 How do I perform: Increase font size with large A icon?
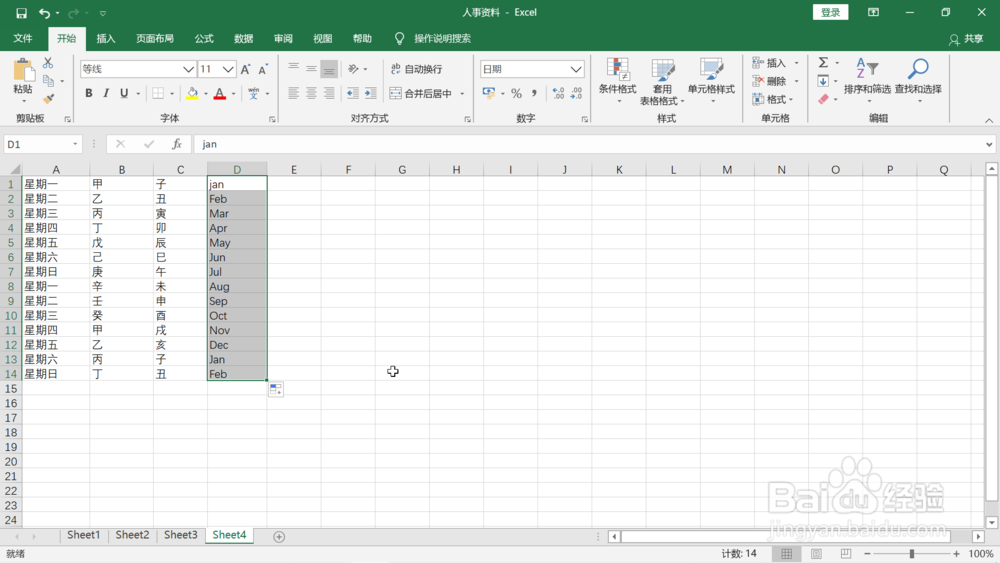(246, 69)
